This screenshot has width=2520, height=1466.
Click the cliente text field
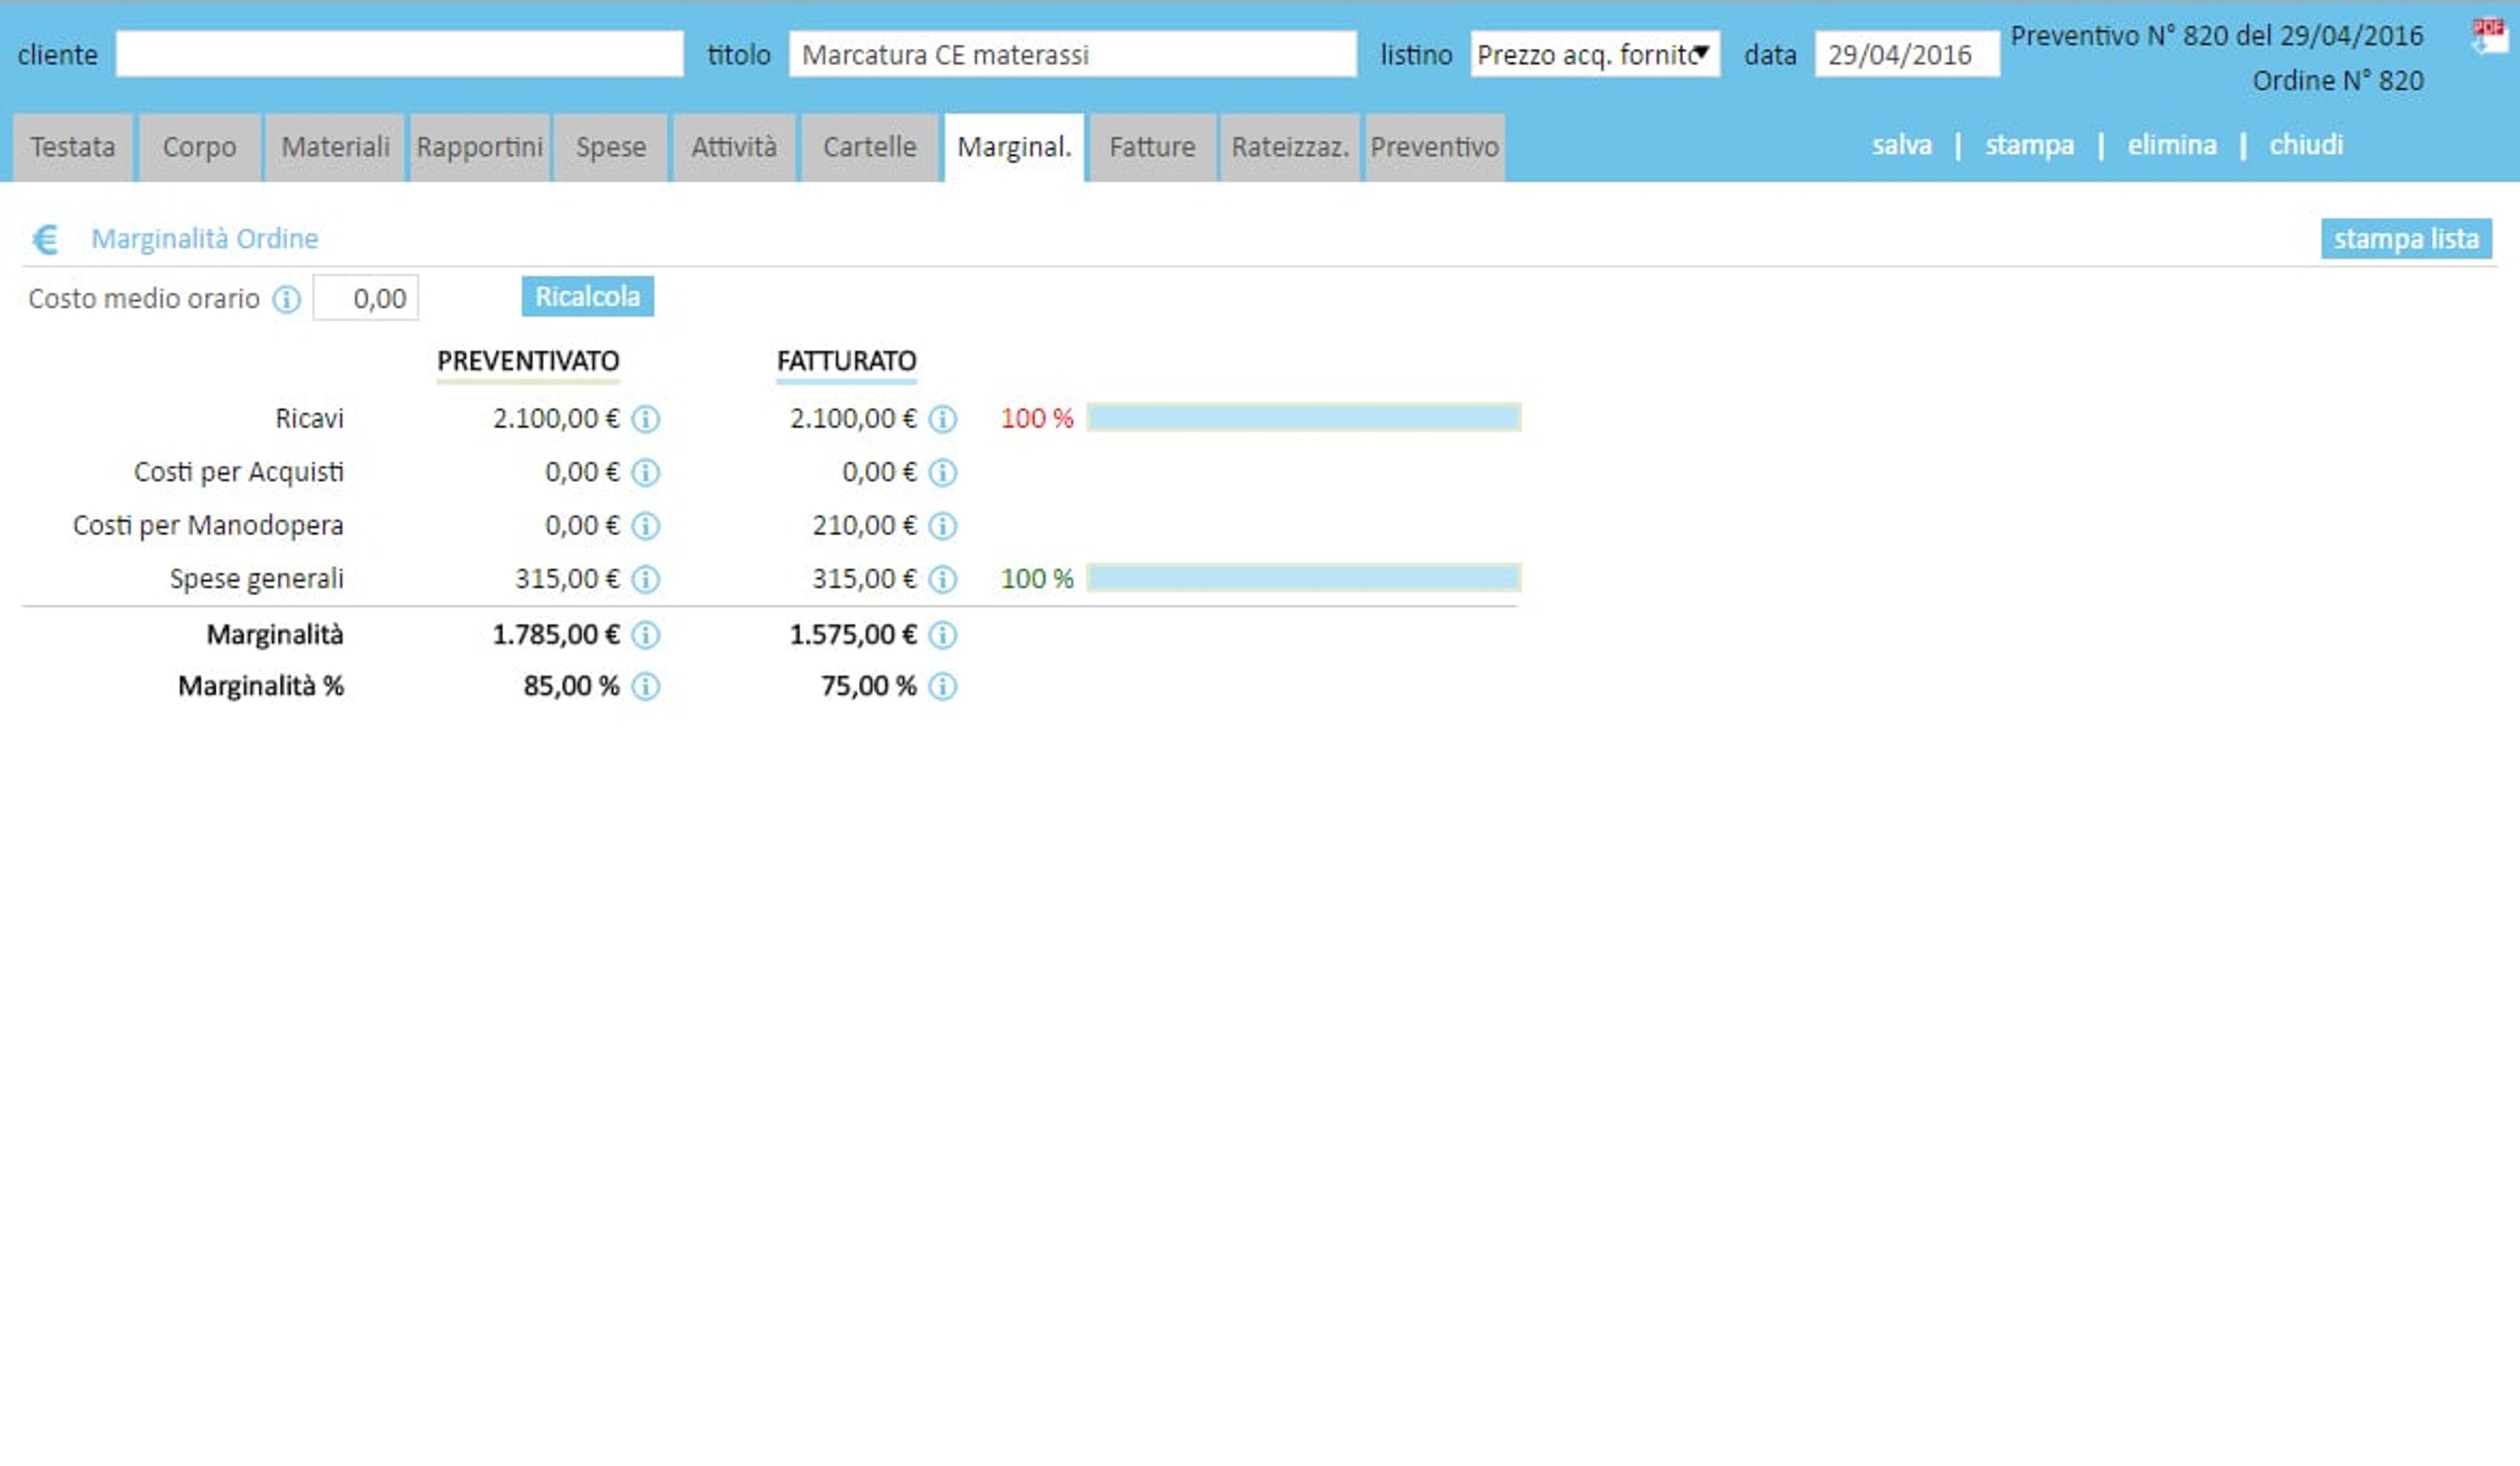click(399, 54)
